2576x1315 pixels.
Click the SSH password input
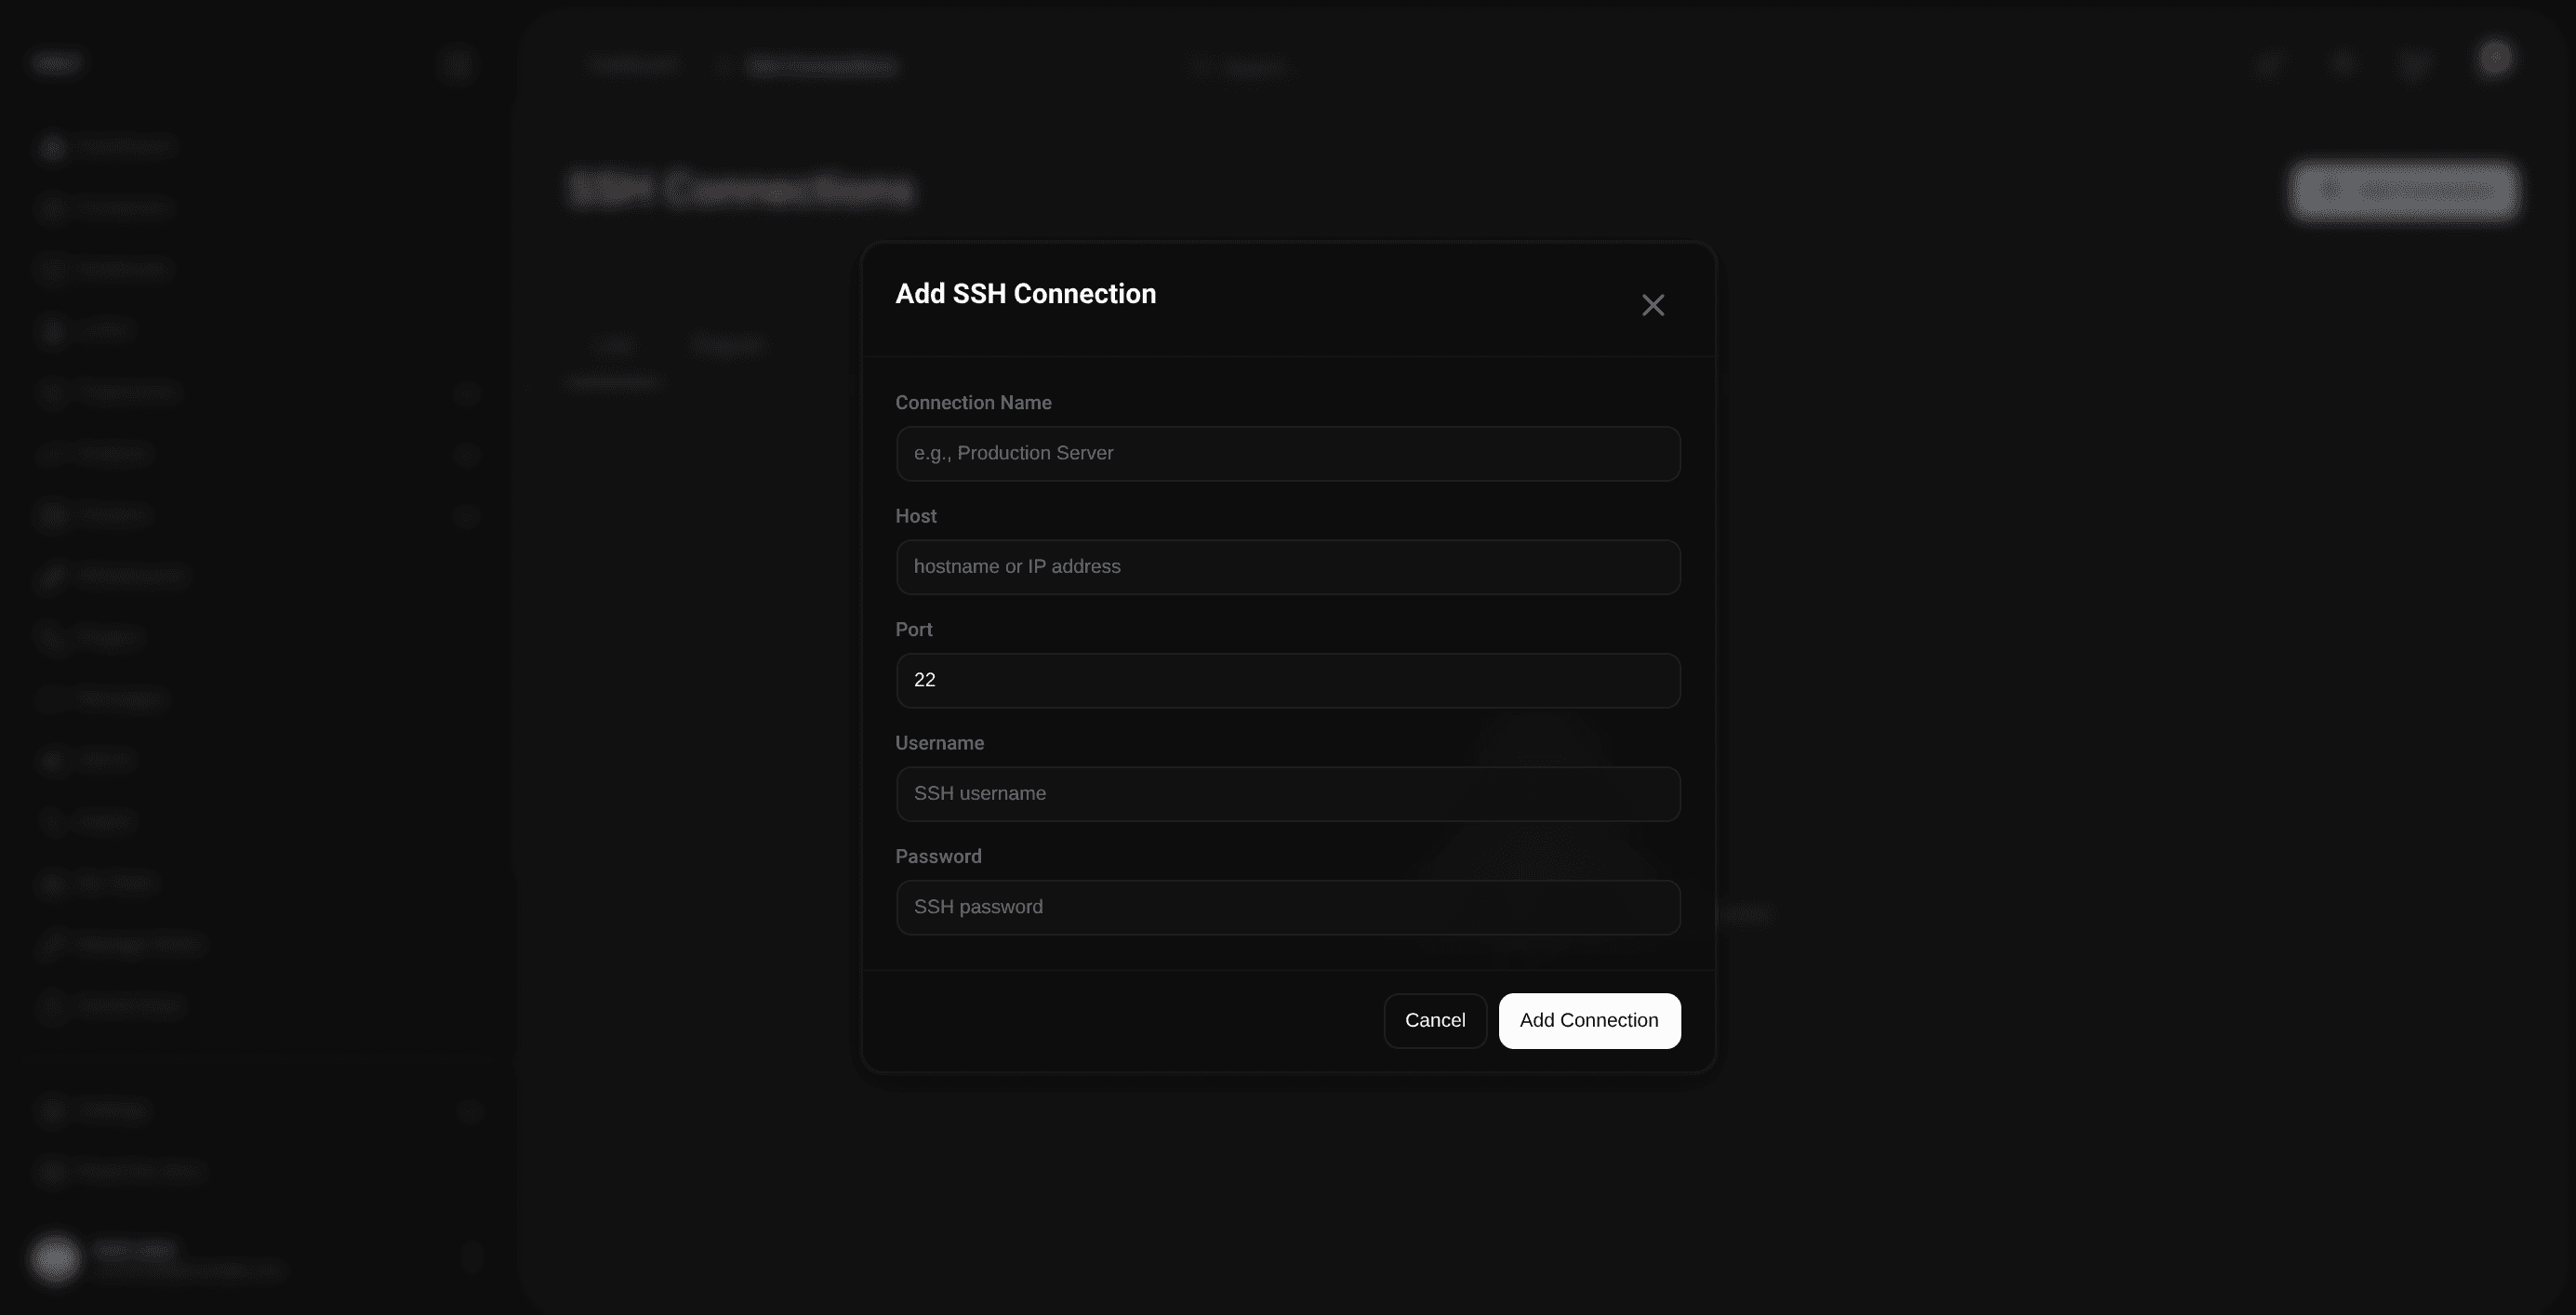1287,907
